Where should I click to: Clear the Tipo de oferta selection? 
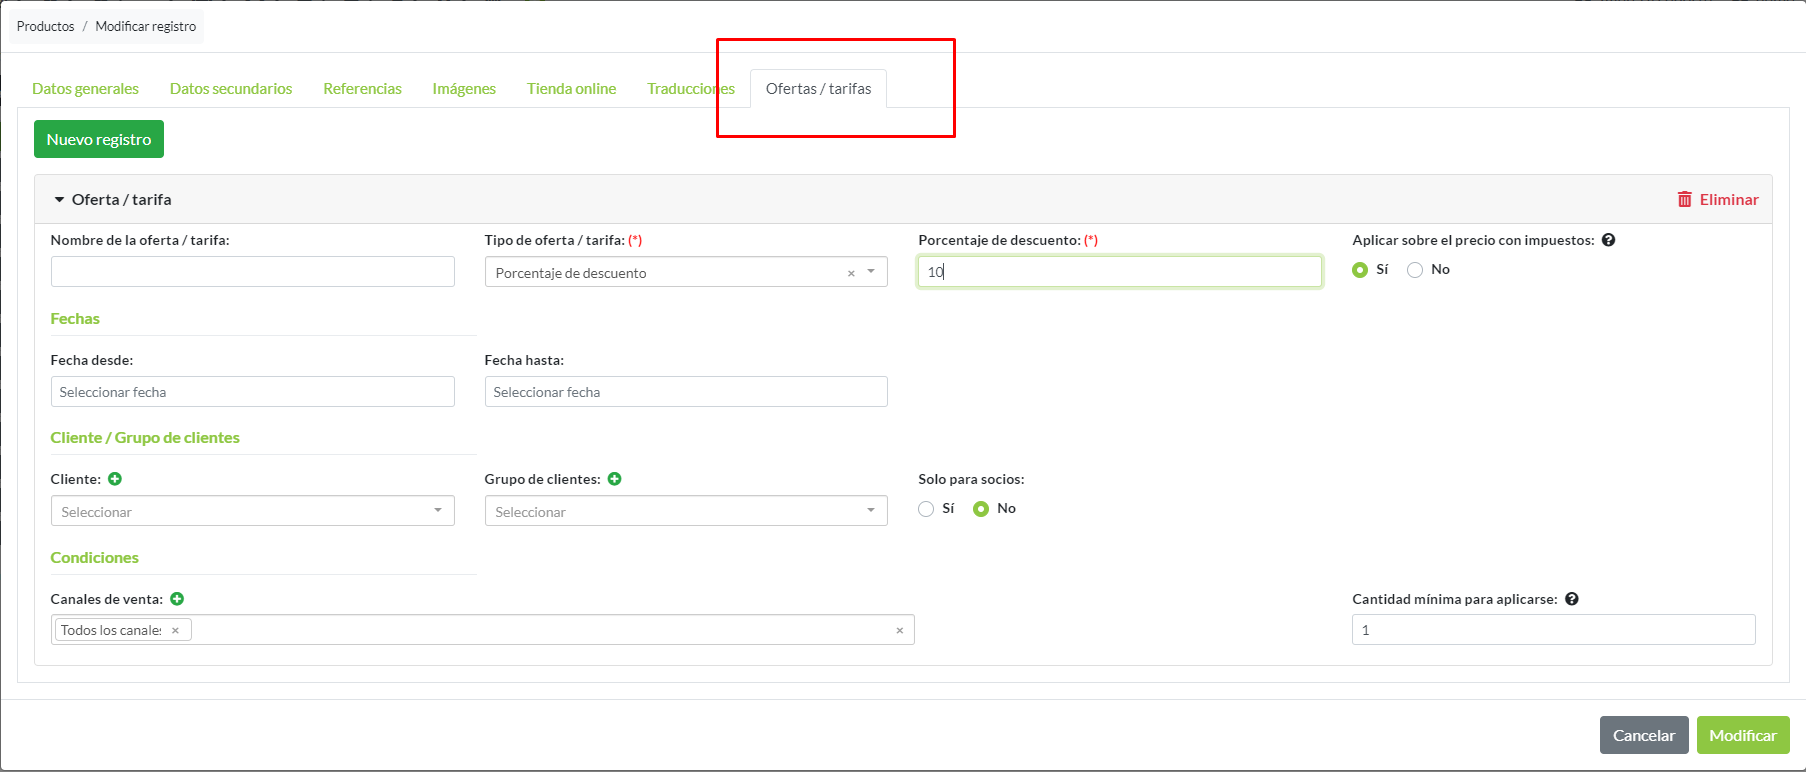click(x=851, y=273)
